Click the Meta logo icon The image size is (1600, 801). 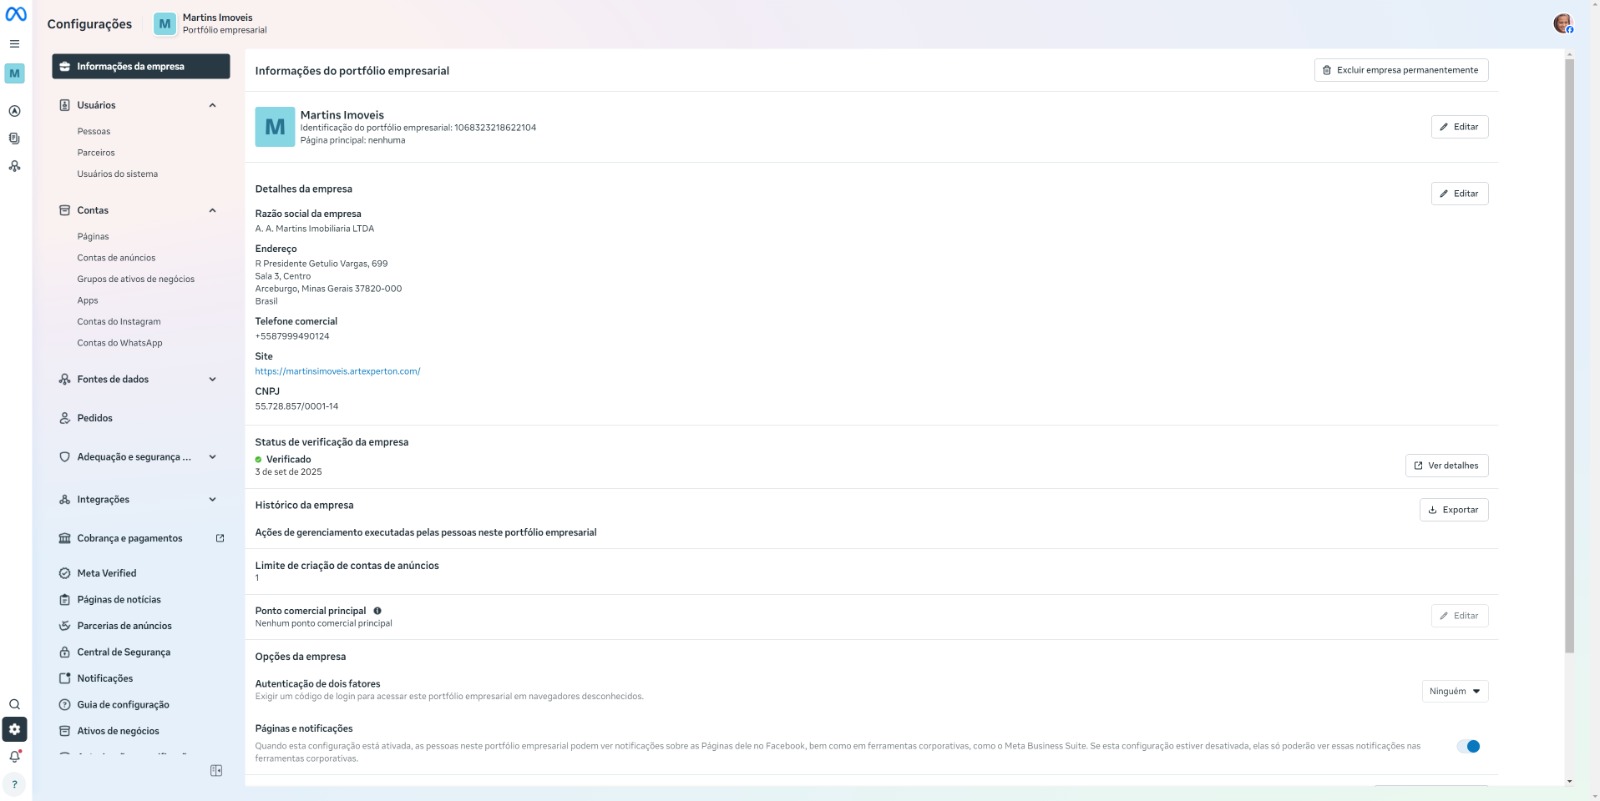16,14
